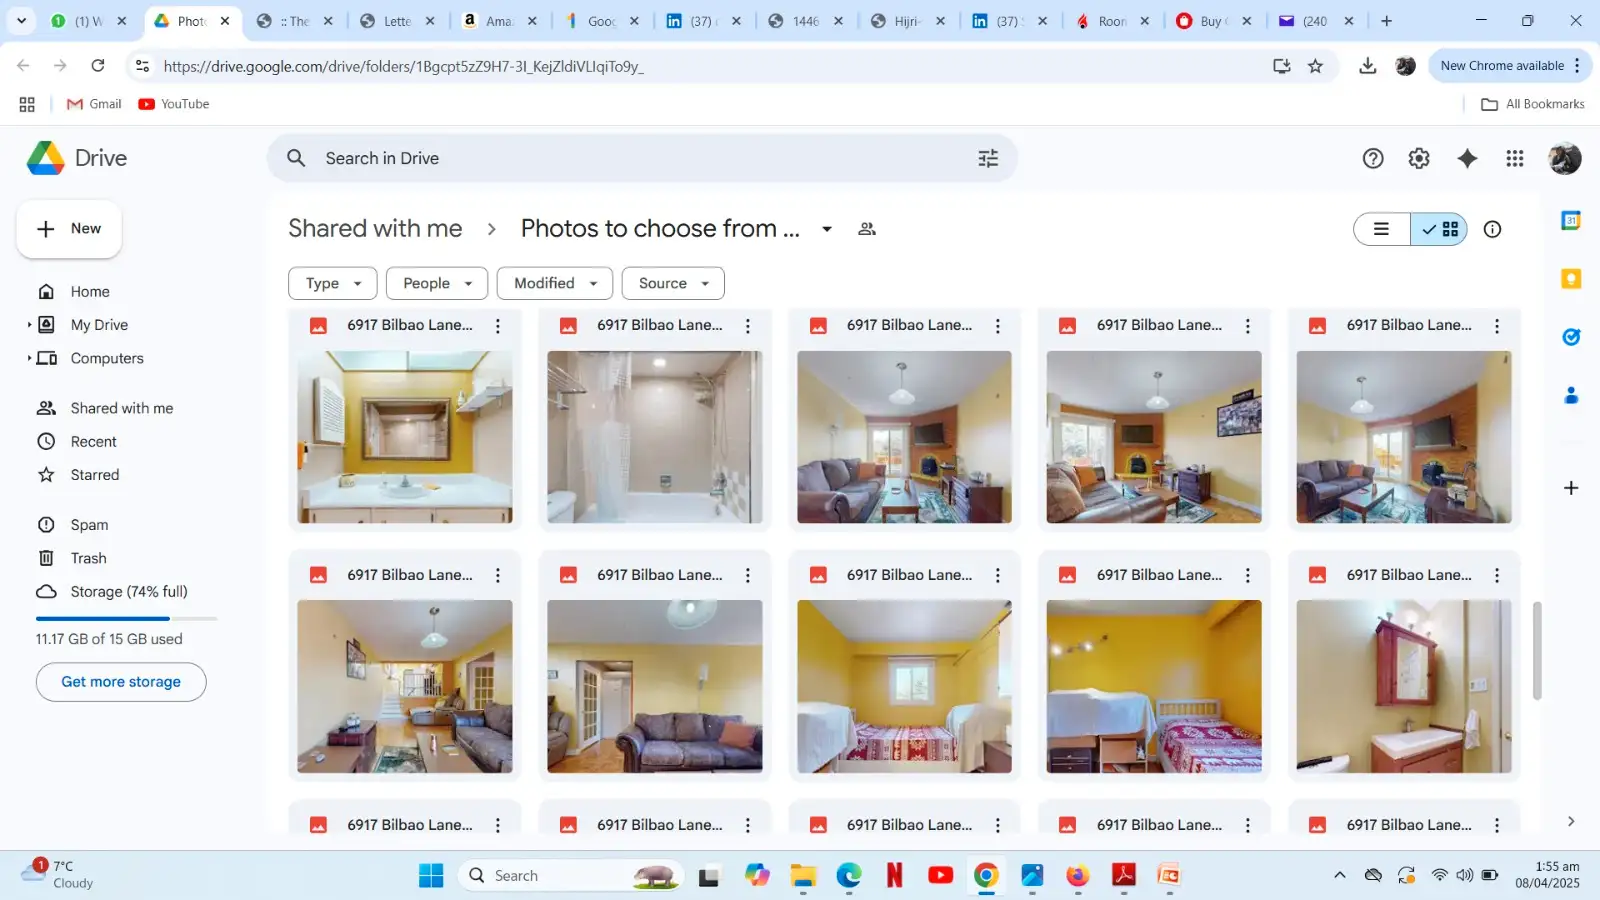Open Netflix from the taskbar

894,875
